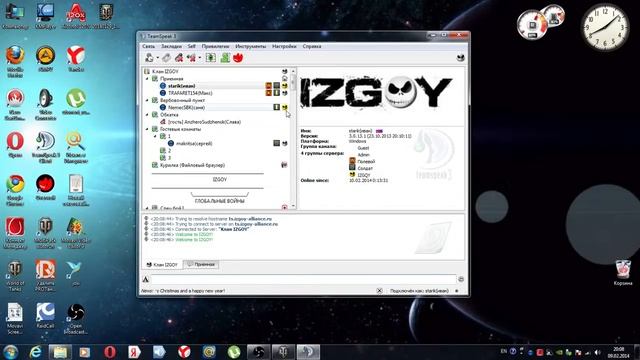This screenshot has height=360, width=640.
Task: Open the emoticon picker beside chat input
Action: (x=461, y=279)
